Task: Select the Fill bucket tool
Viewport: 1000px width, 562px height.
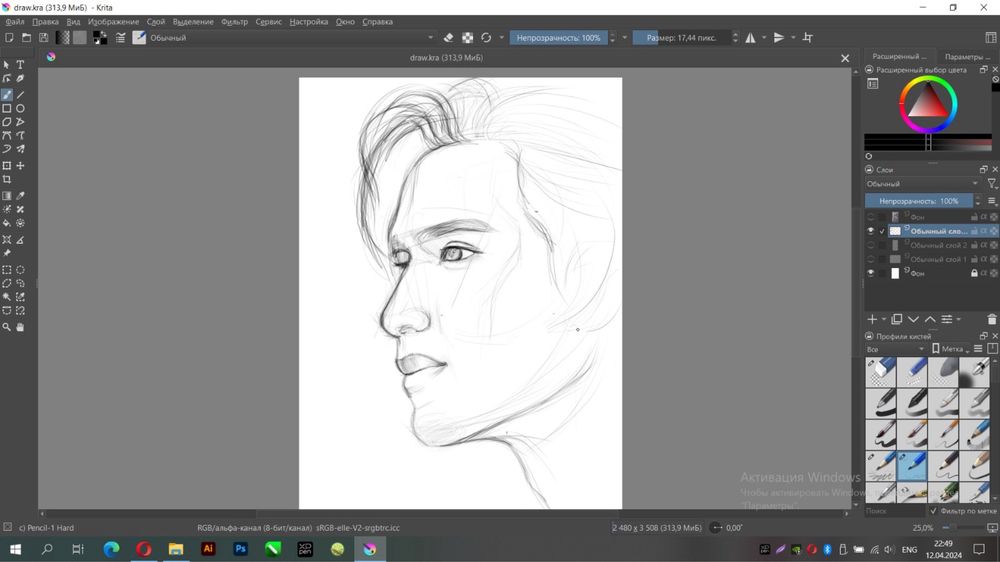Action: tap(6, 223)
